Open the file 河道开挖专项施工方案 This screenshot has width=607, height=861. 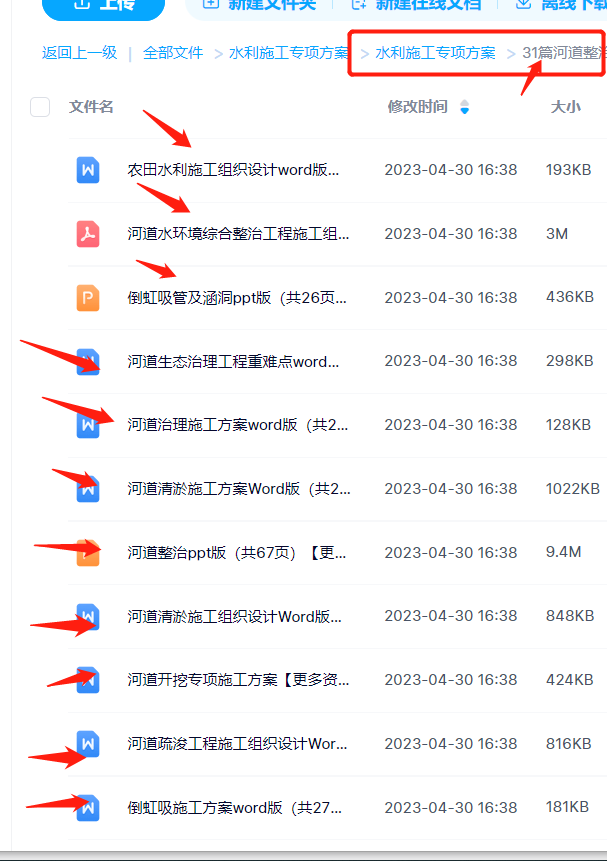point(238,680)
